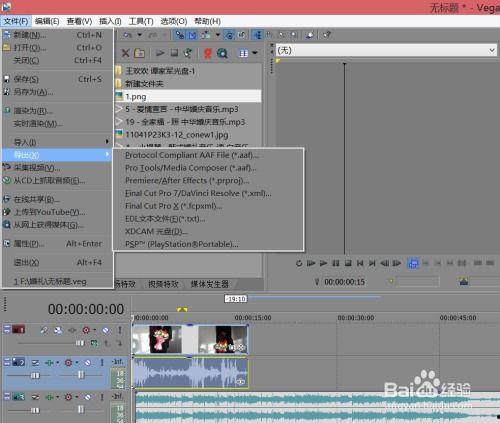The height and width of the screenshot is (423, 500).
Task: Mute audio track 2
Action: [x=88, y=363]
